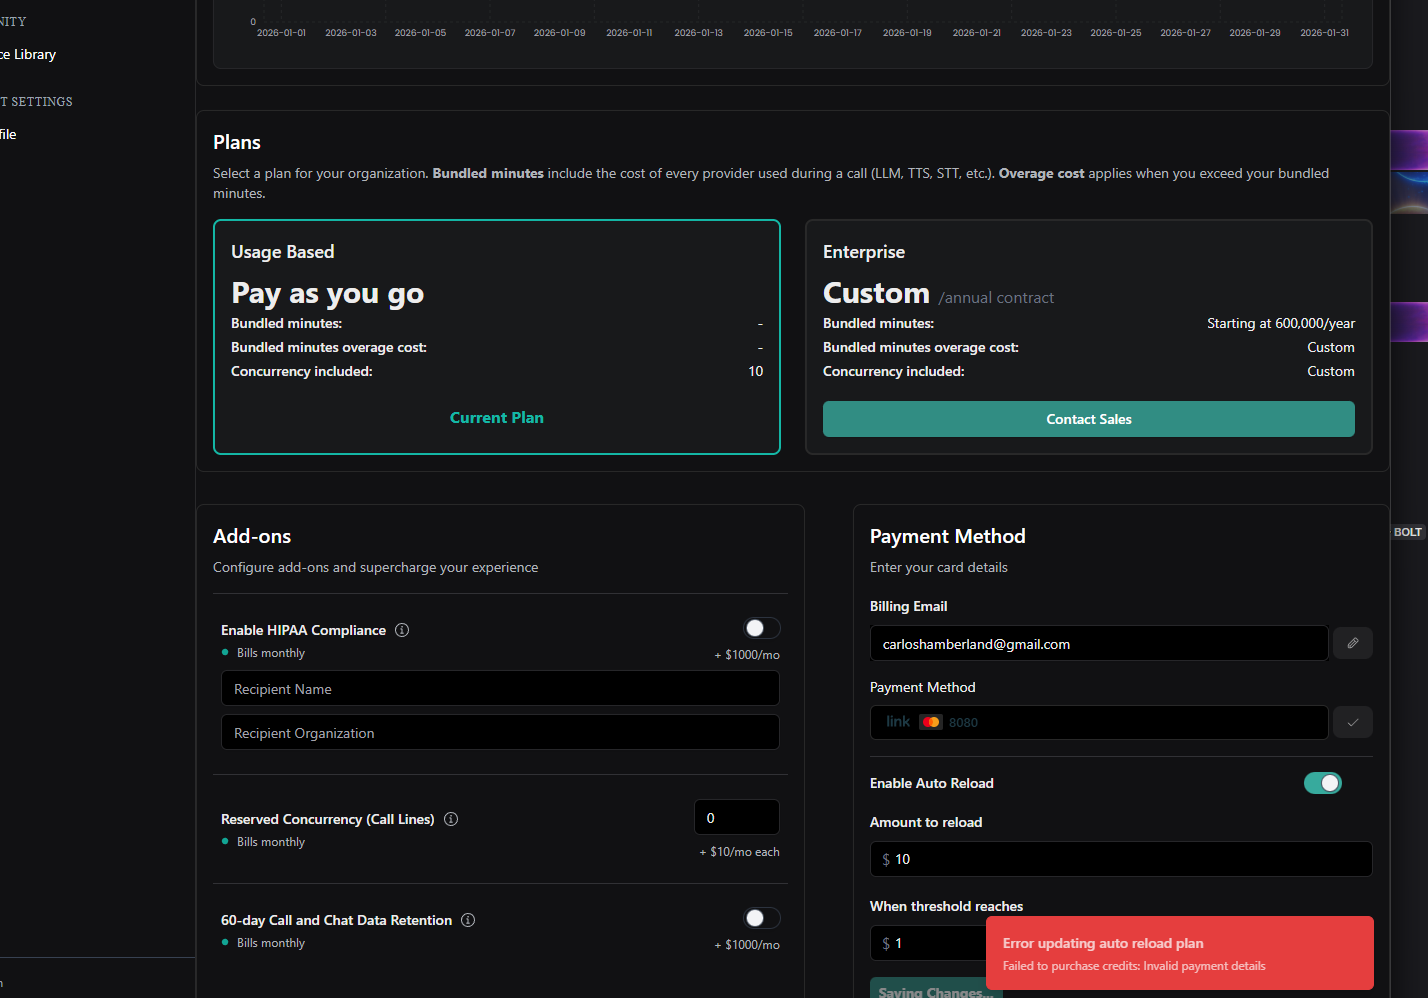
Task: Enable 60-day Call and Chat Data Retention
Action: (762, 918)
